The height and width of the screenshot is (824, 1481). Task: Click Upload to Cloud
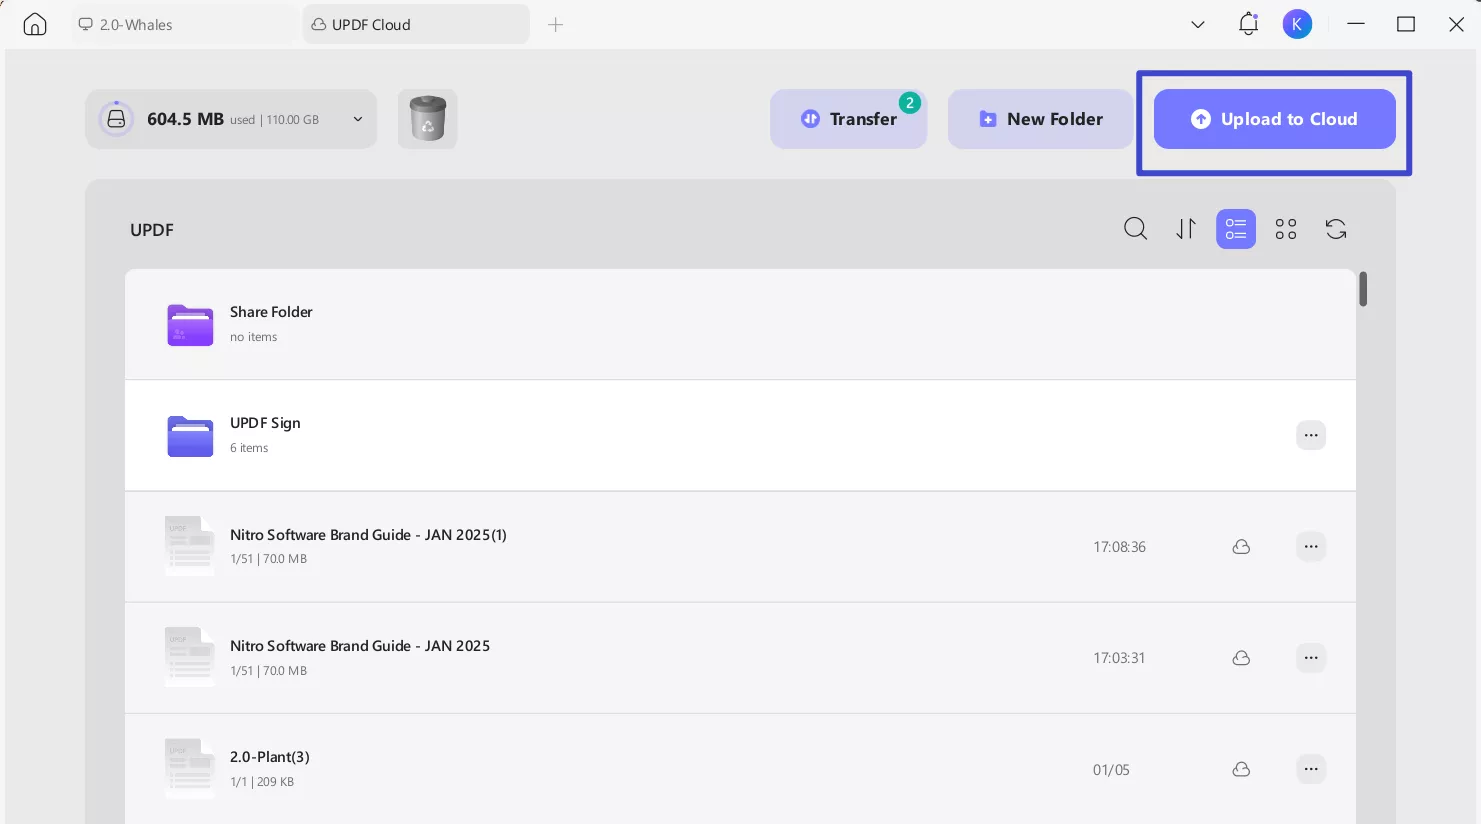tap(1274, 119)
